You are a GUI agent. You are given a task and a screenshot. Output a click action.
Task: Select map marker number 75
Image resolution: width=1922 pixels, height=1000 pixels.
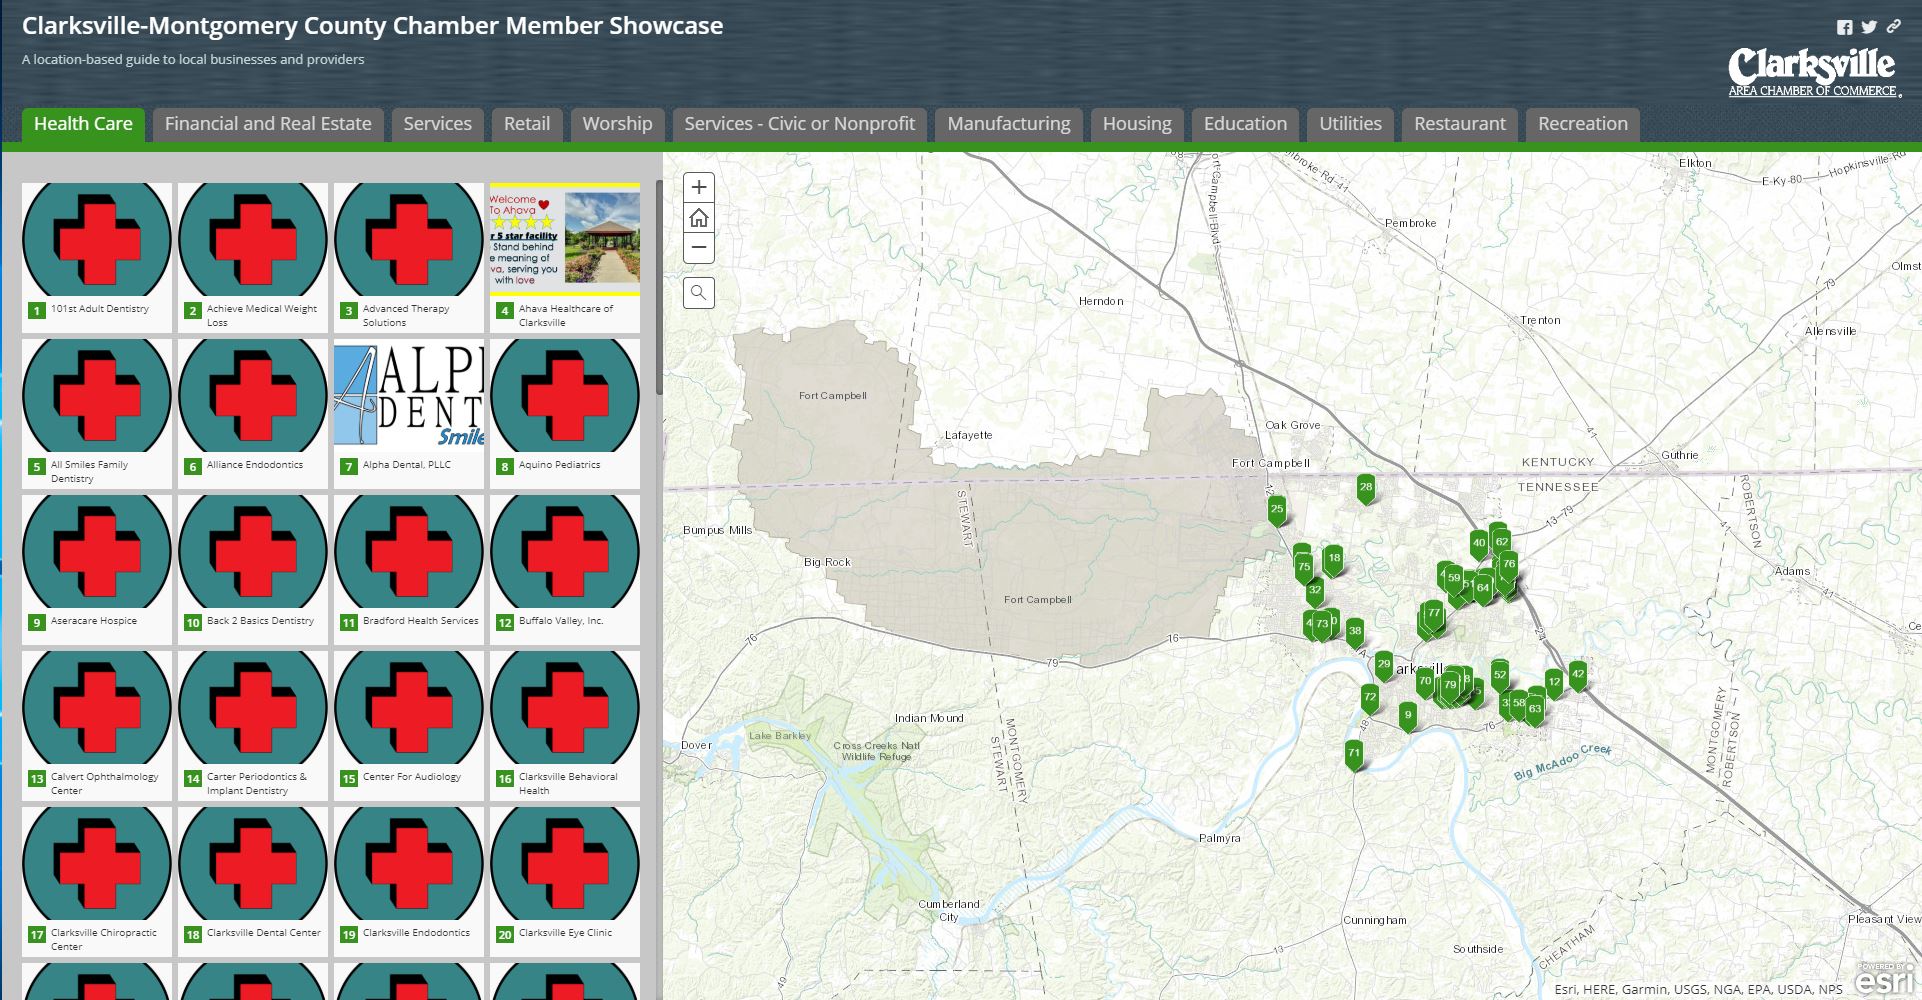click(1304, 568)
